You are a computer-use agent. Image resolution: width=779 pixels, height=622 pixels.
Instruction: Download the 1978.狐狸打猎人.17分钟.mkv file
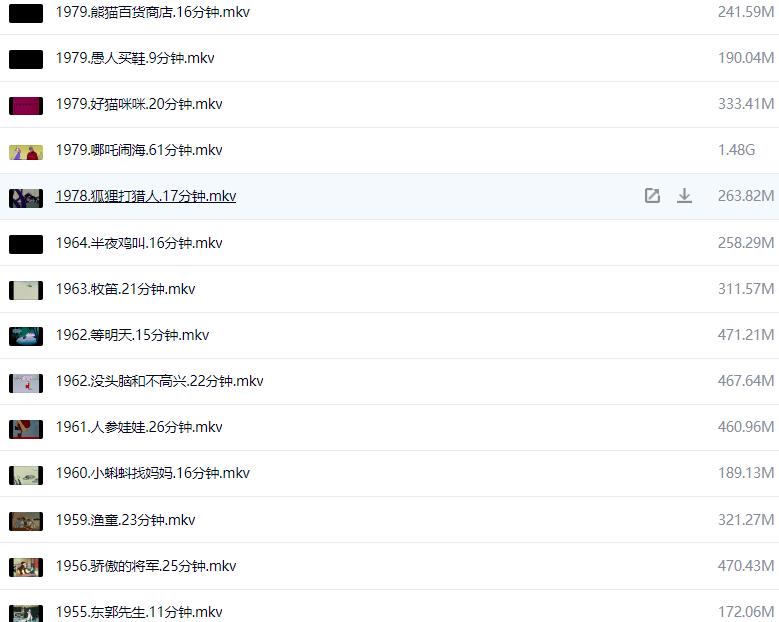[x=684, y=196]
